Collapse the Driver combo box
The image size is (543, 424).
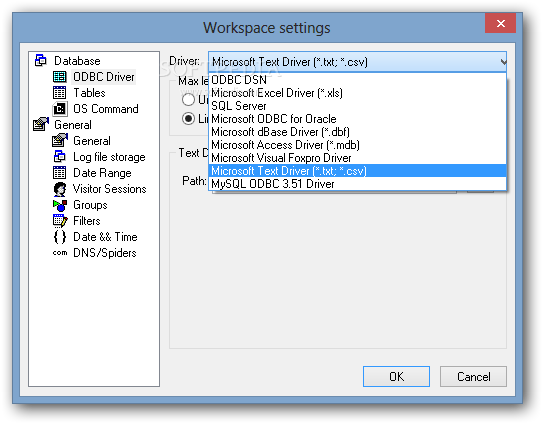pos(503,62)
